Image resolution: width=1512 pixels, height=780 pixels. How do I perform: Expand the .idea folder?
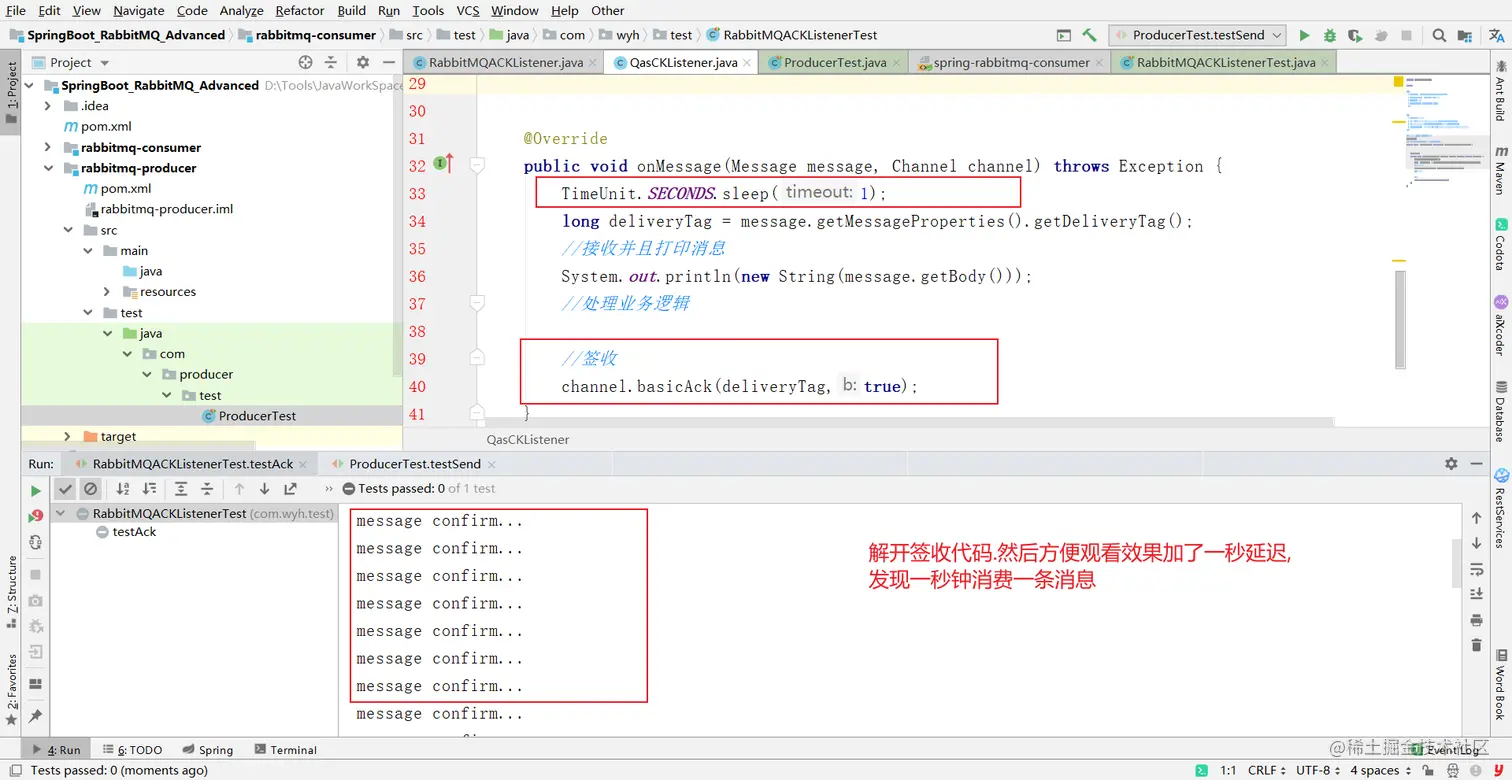(x=47, y=106)
